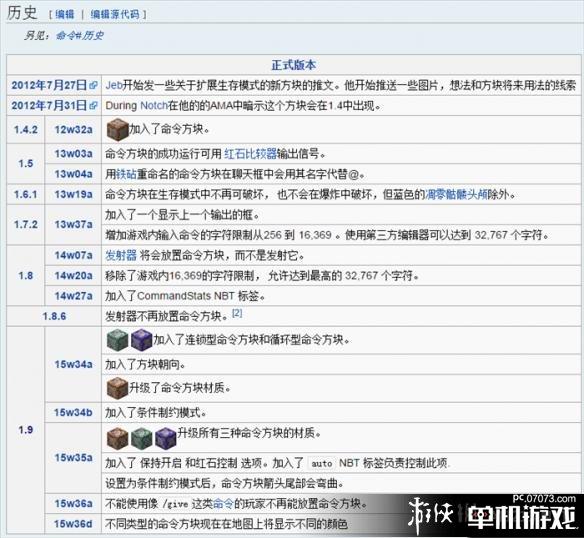Click the auto NBT tag code text
The width and height of the screenshot is (584, 538).
pos(322,463)
